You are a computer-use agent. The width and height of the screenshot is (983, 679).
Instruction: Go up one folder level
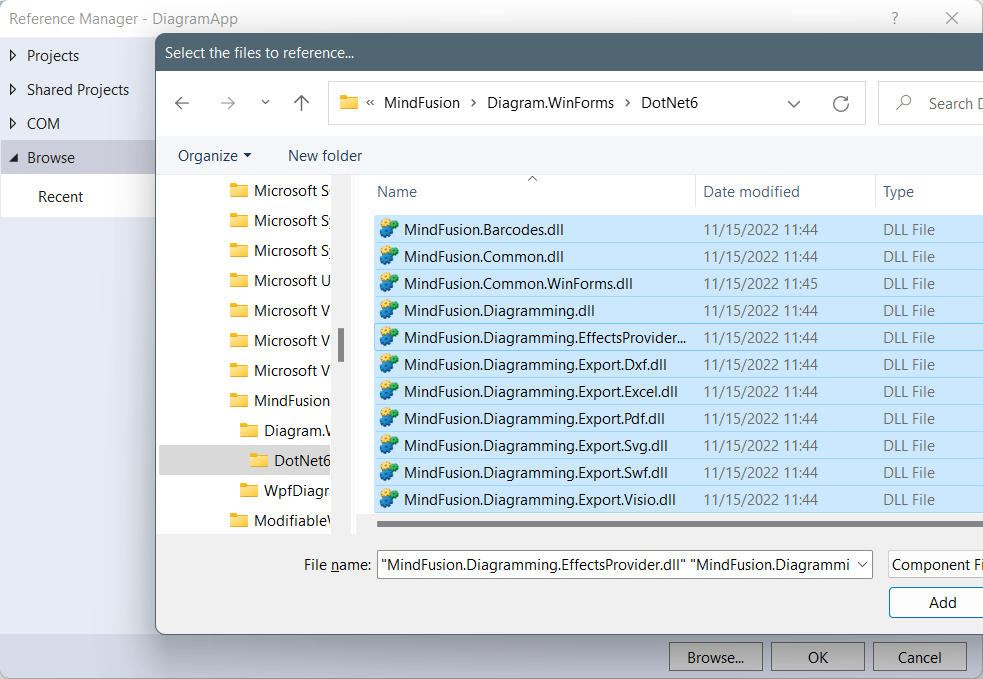click(x=302, y=103)
